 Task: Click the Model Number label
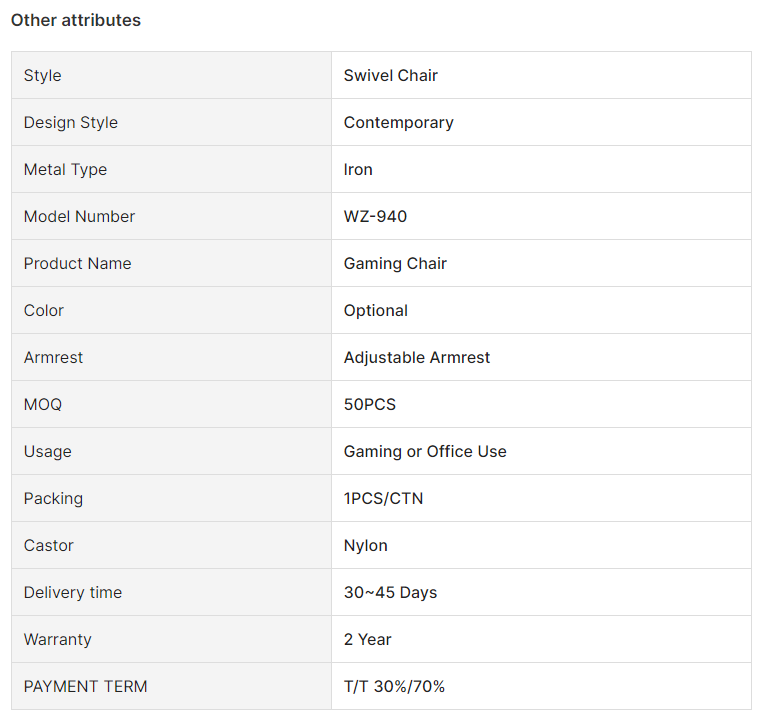(79, 216)
